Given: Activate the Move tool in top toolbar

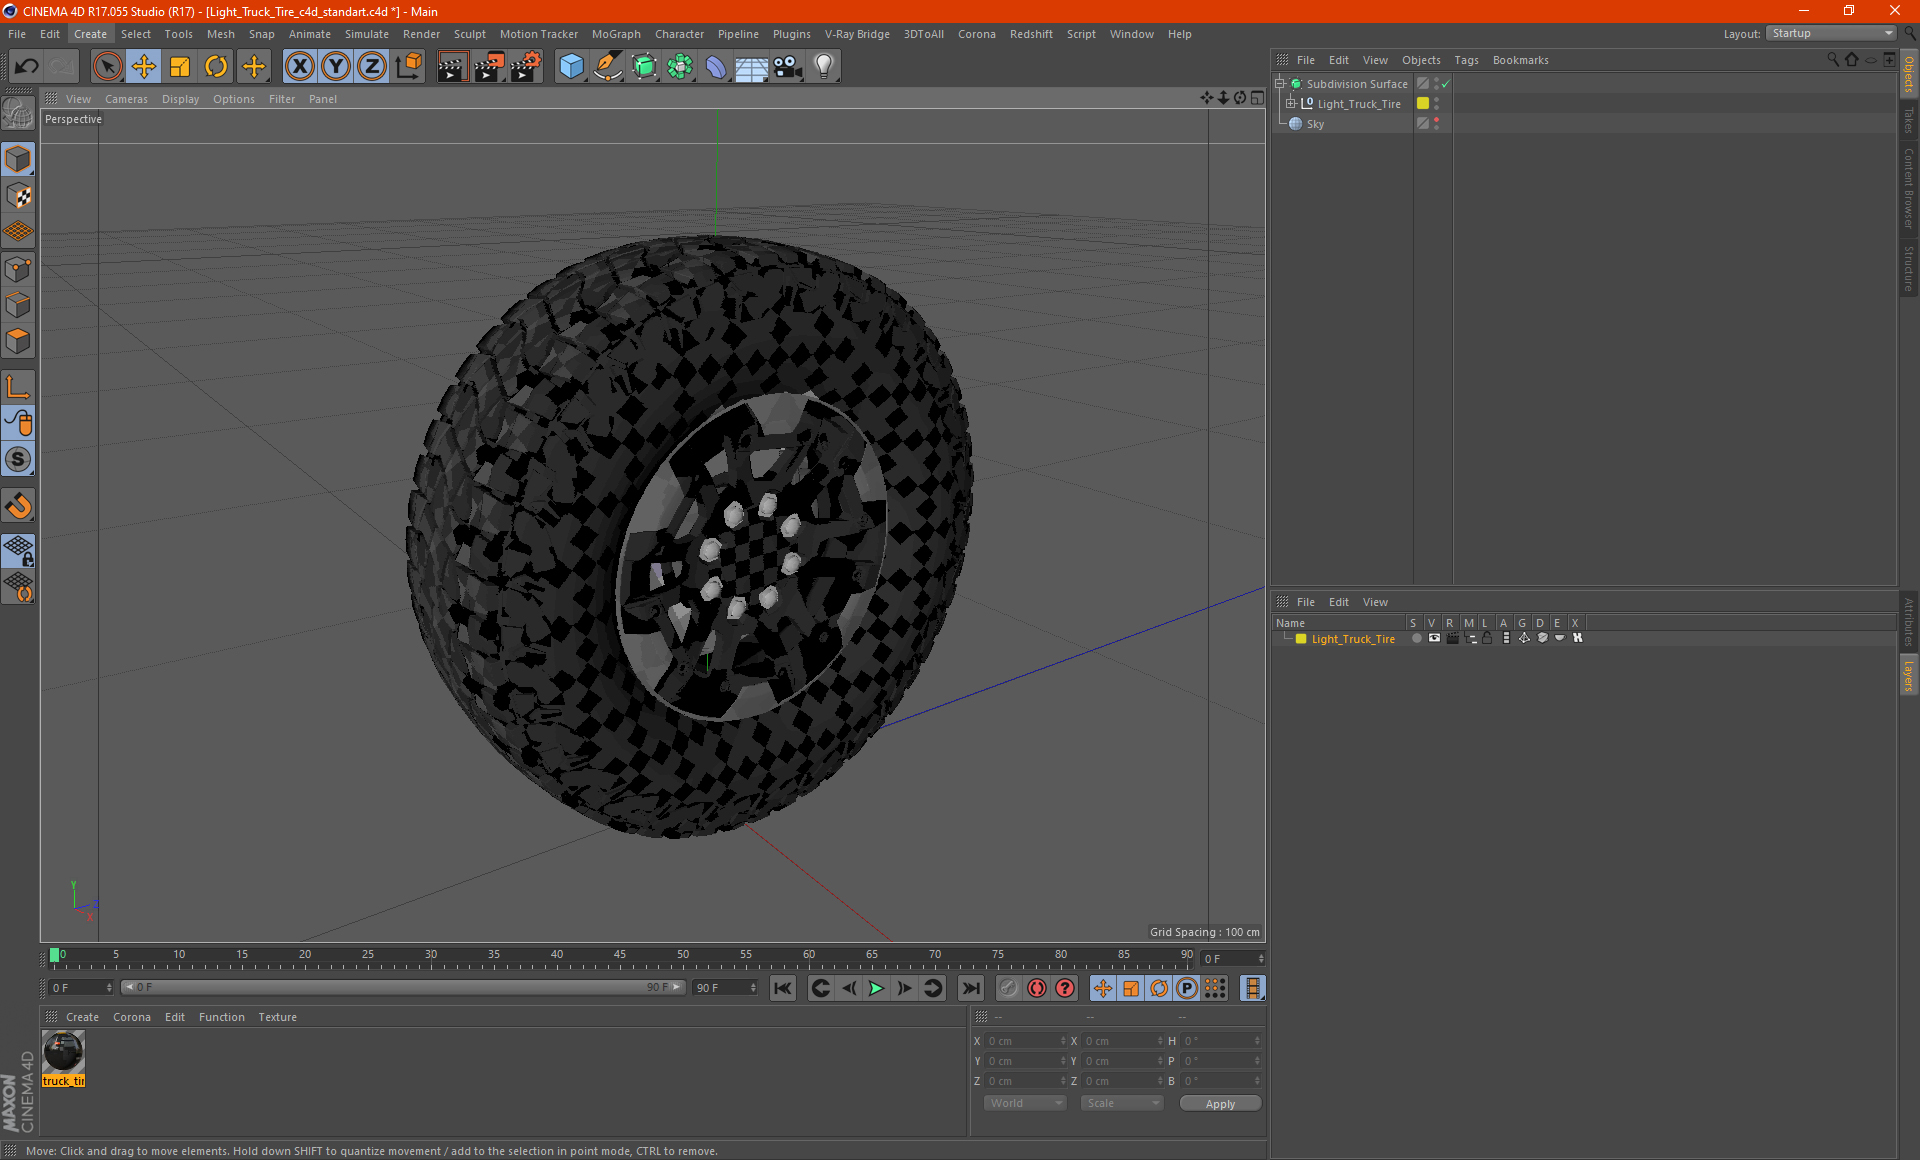Looking at the screenshot, I should pos(144,67).
